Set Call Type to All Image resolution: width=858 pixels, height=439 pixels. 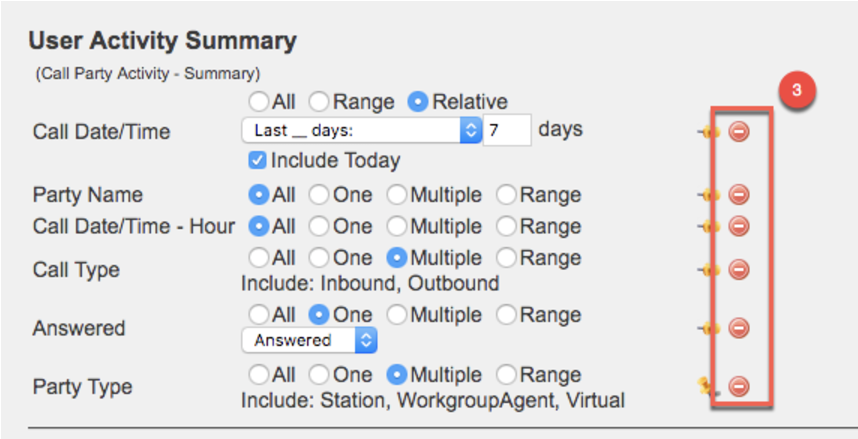coord(259,257)
